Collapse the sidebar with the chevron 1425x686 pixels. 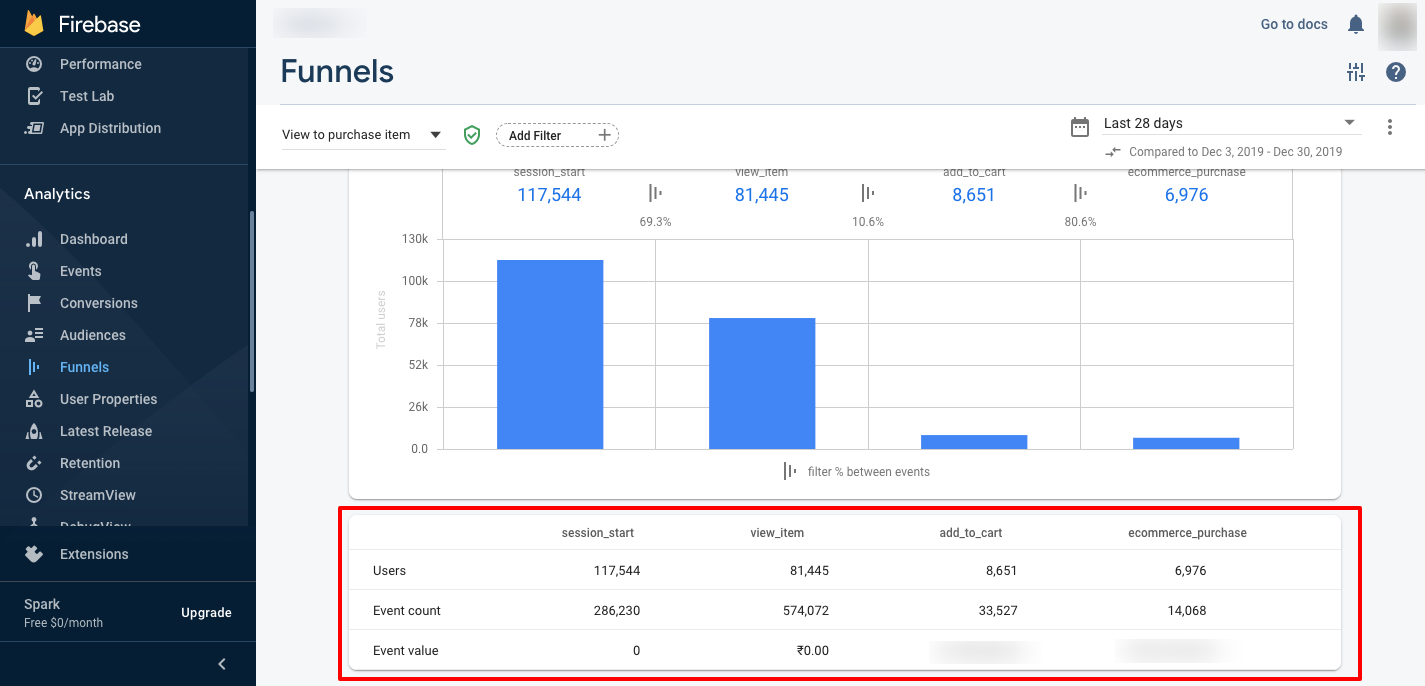click(222, 664)
